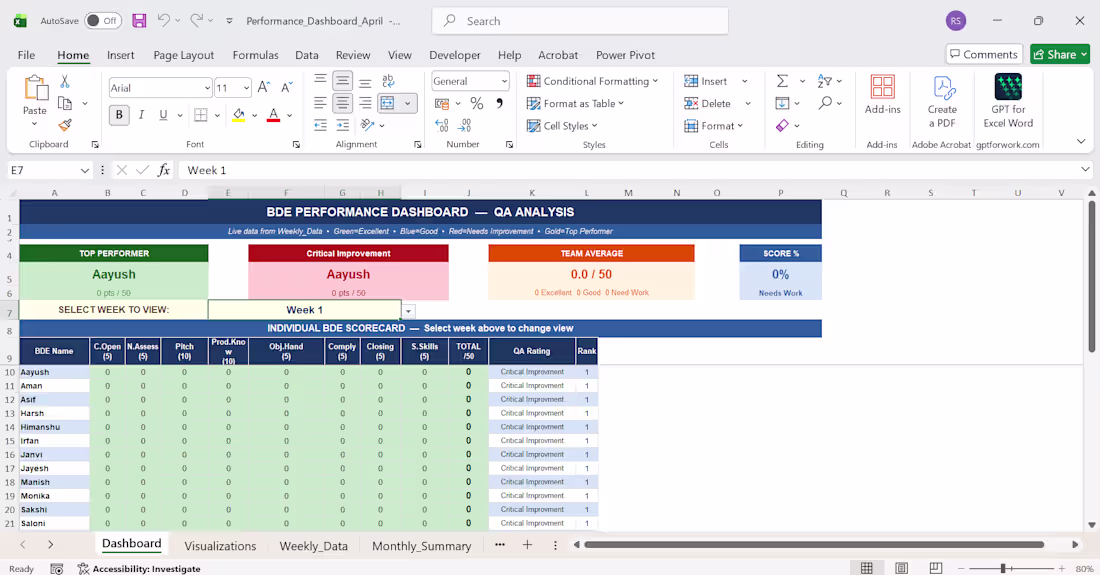The width and height of the screenshot is (1100, 575).
Task: Click the Increase Decimal icon
Action: coord(442,126)
